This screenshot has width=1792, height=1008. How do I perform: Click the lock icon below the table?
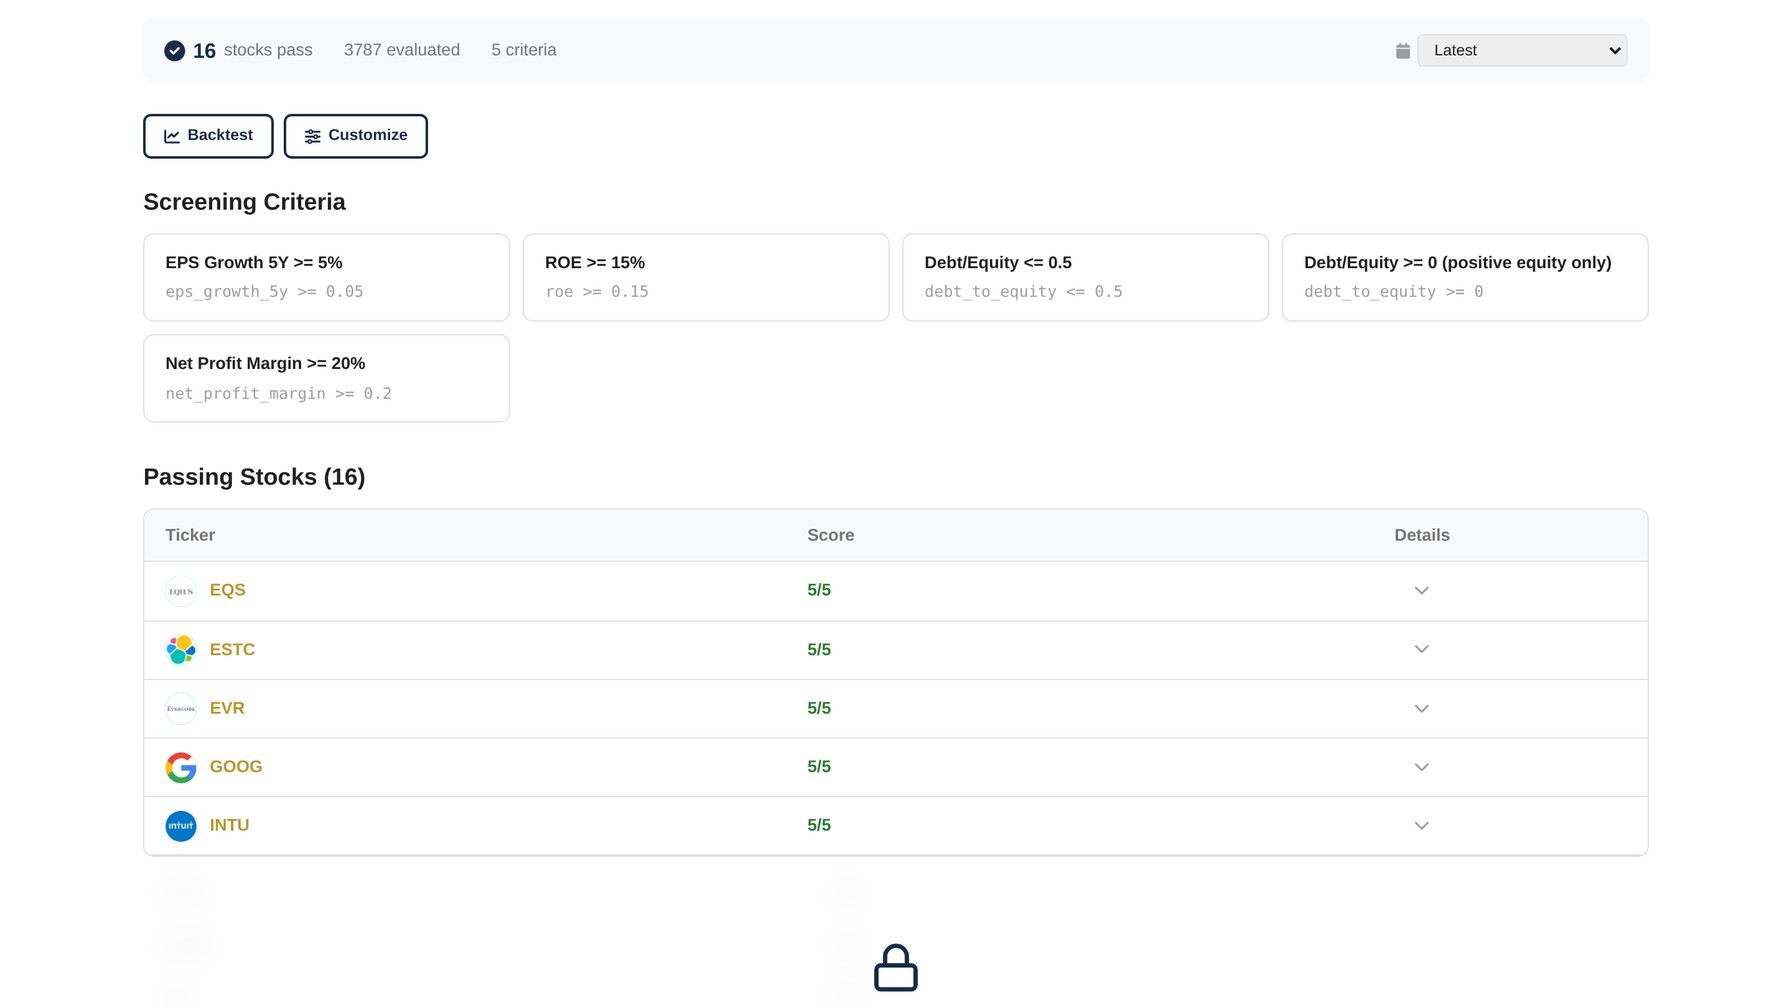[895, 968]
